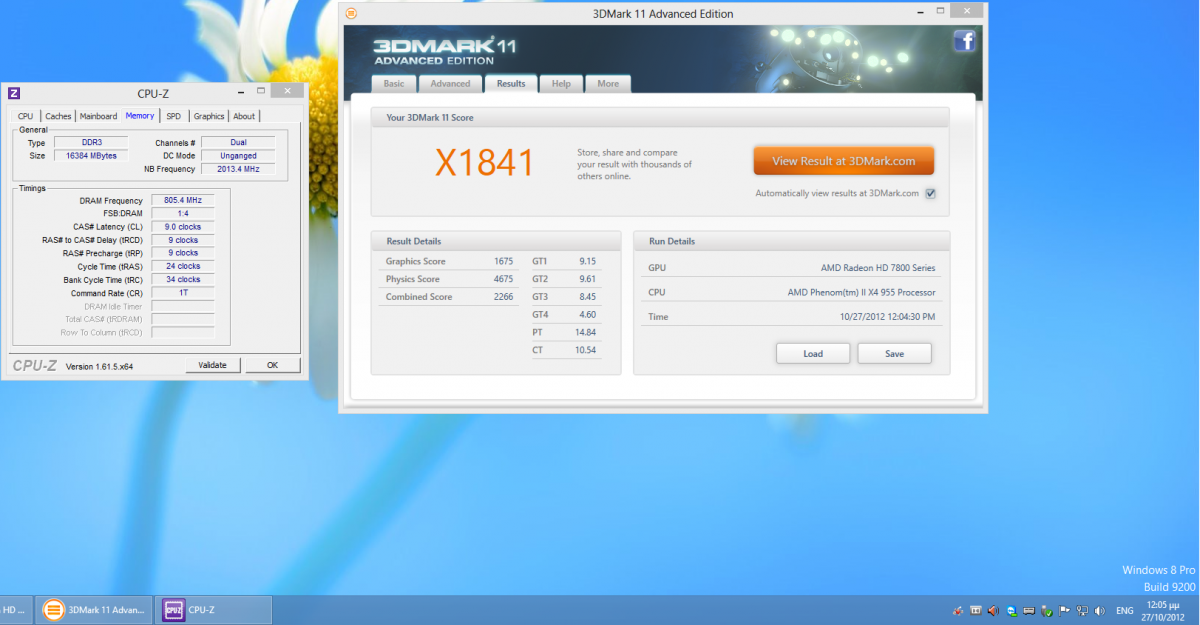The image size is (1200, 625).
Task: Click the Load button in Run Details
Action: click(813, 353)
